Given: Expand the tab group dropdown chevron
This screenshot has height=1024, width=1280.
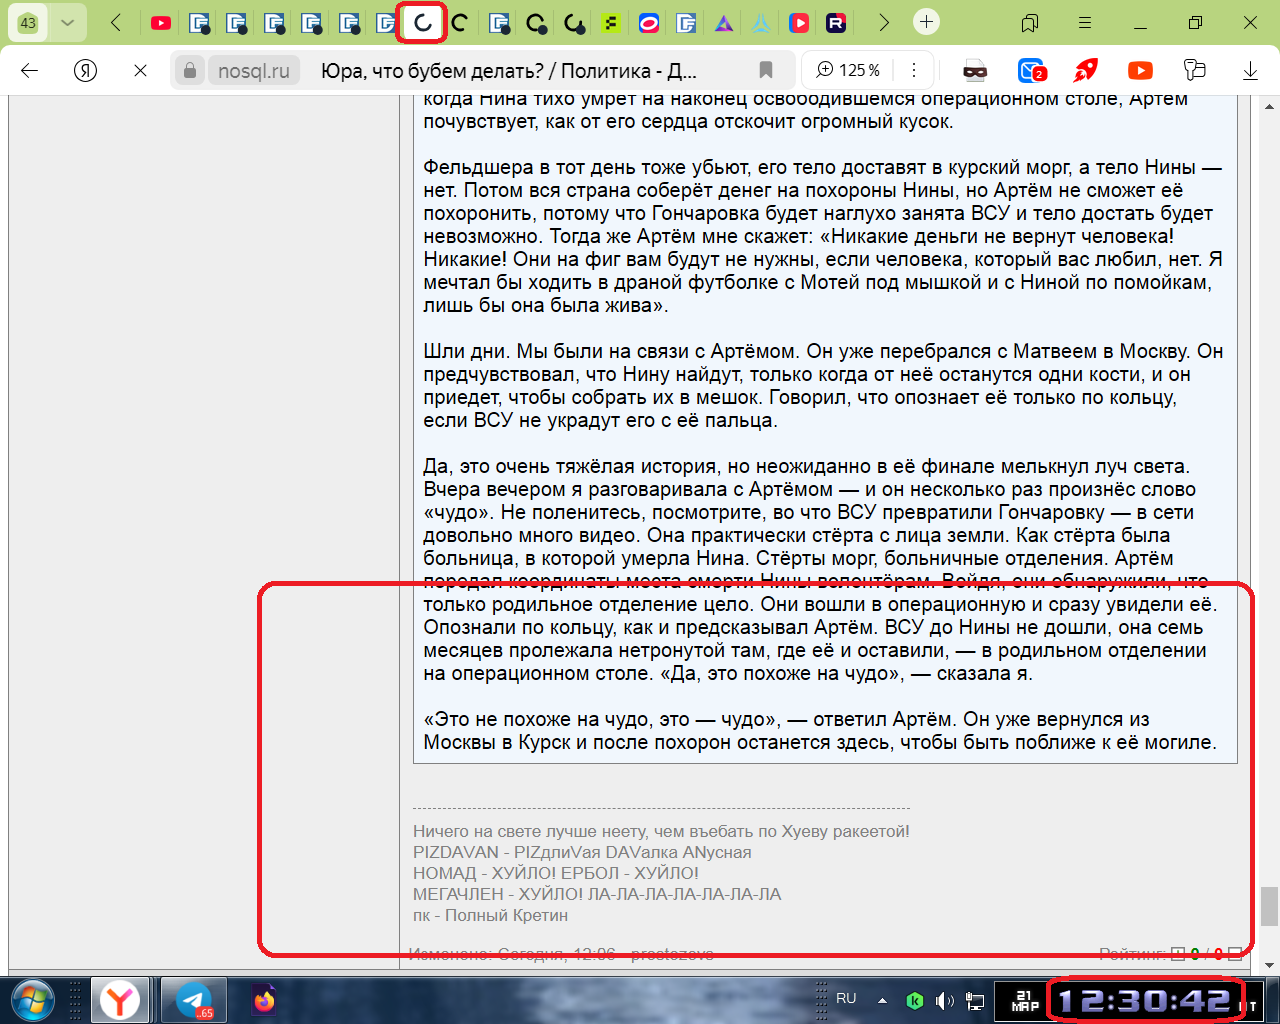Looking at the screenshot, I should pos(67,22).
